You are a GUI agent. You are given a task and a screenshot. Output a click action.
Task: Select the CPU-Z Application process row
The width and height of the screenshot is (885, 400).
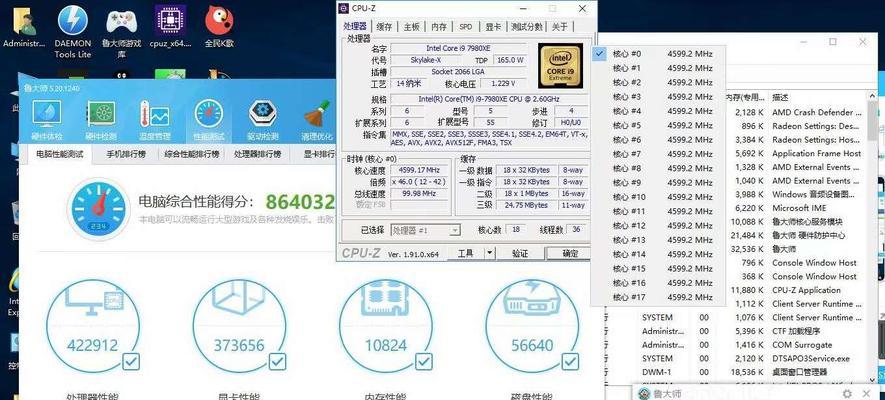[x=796, y=290]
